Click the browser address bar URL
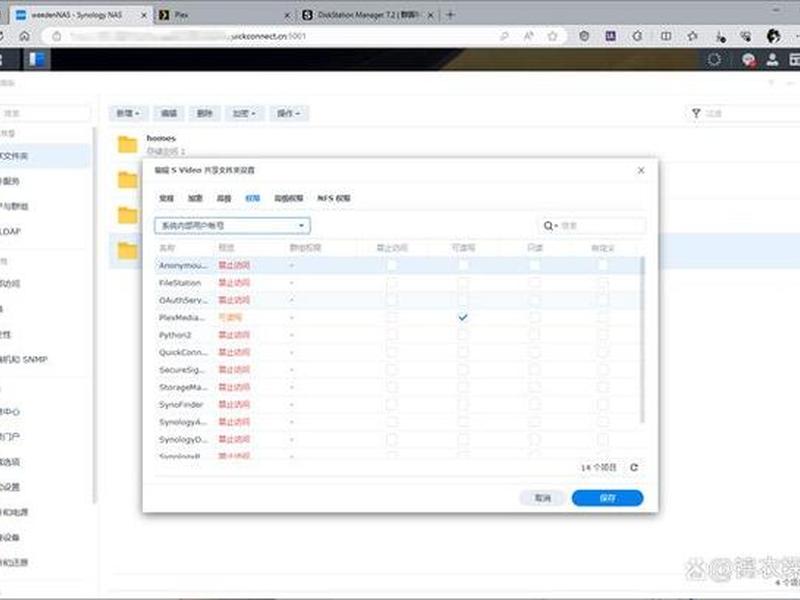The image size is (800, 600). point(189,36)
